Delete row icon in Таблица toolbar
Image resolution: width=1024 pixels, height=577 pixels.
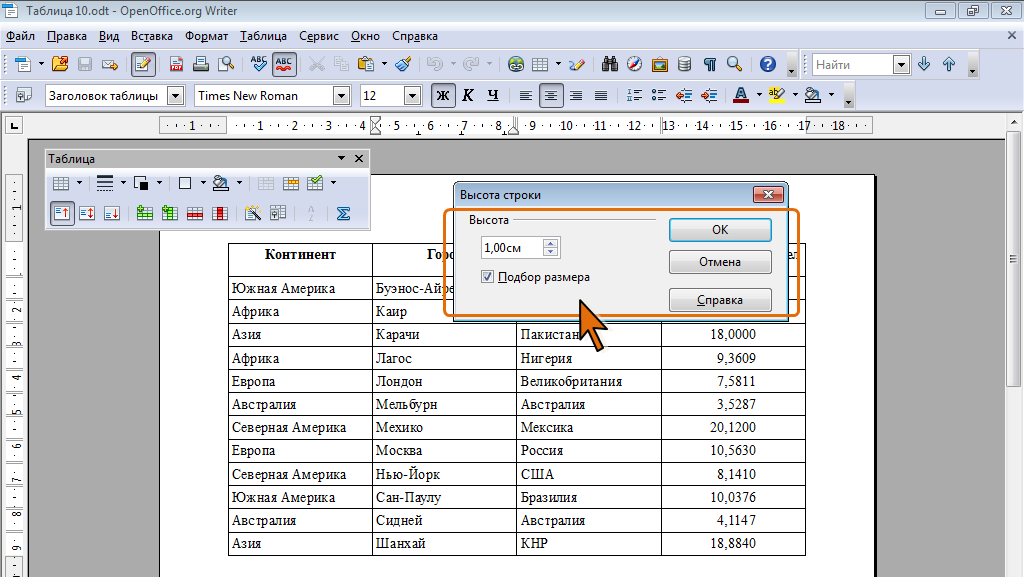point(195,213)
